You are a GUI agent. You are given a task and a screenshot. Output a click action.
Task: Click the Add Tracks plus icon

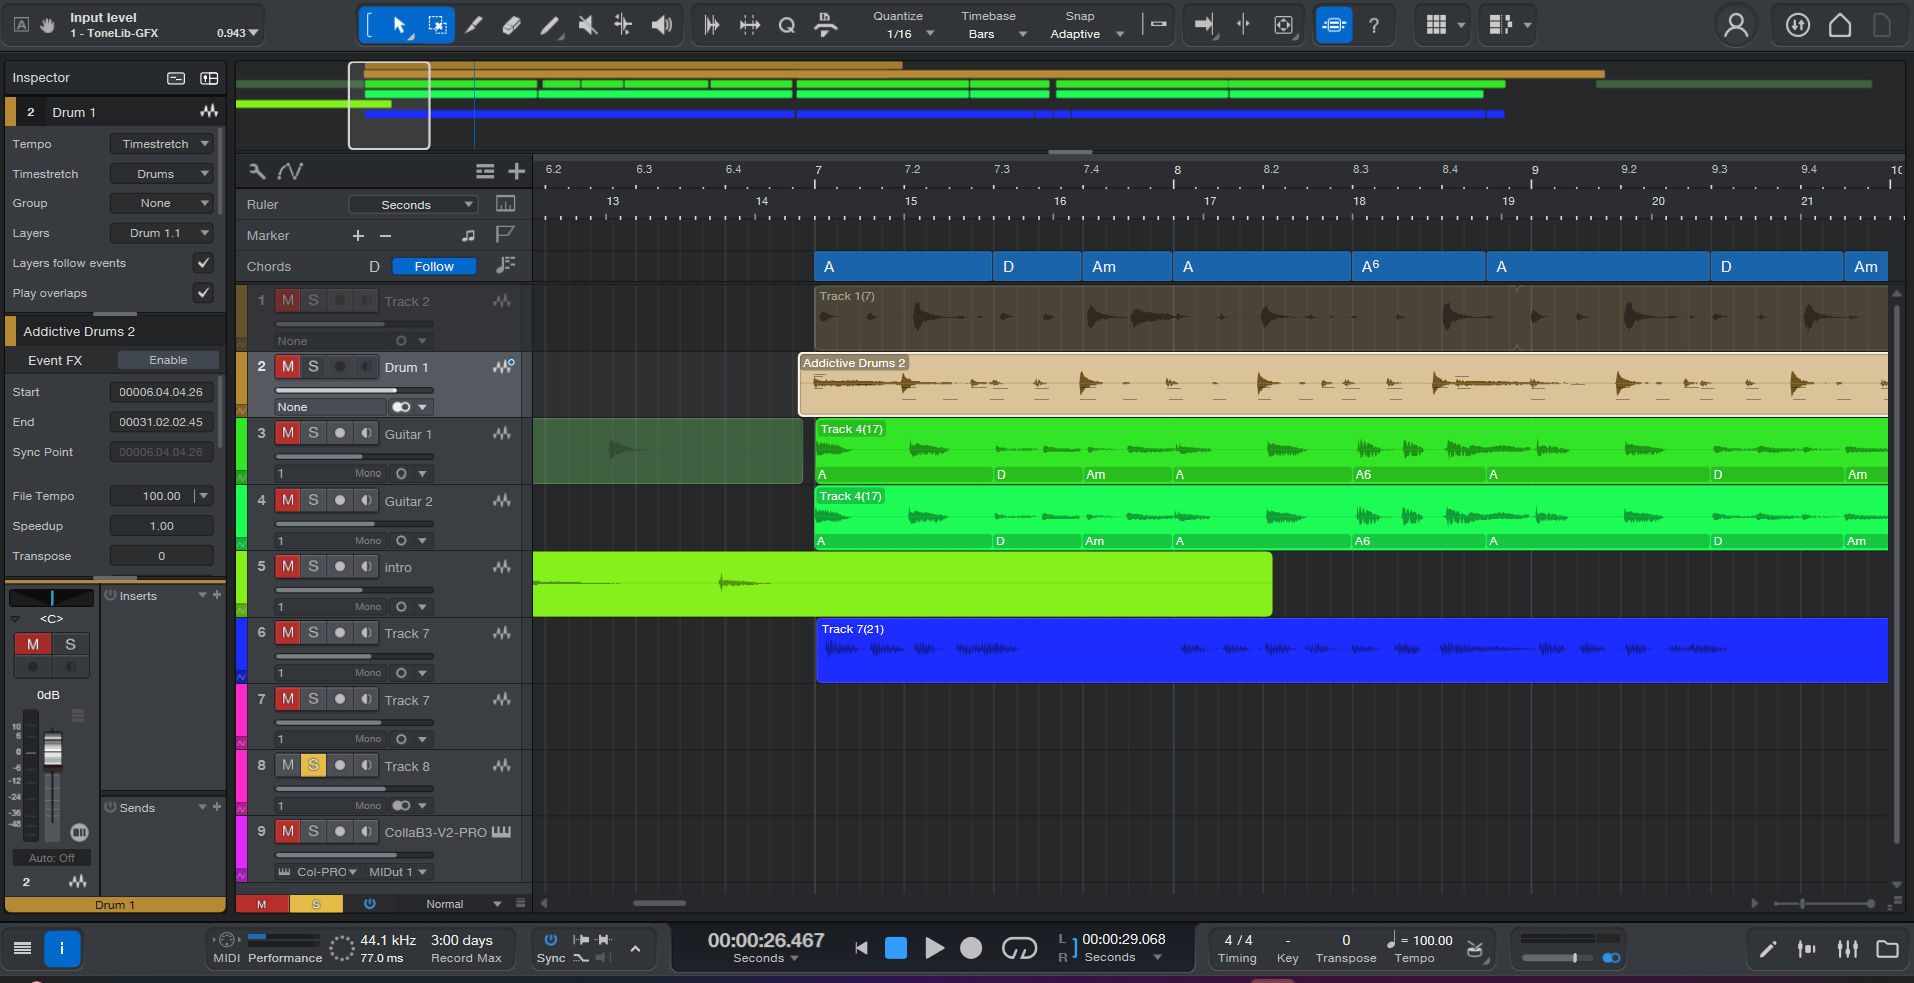516,171
